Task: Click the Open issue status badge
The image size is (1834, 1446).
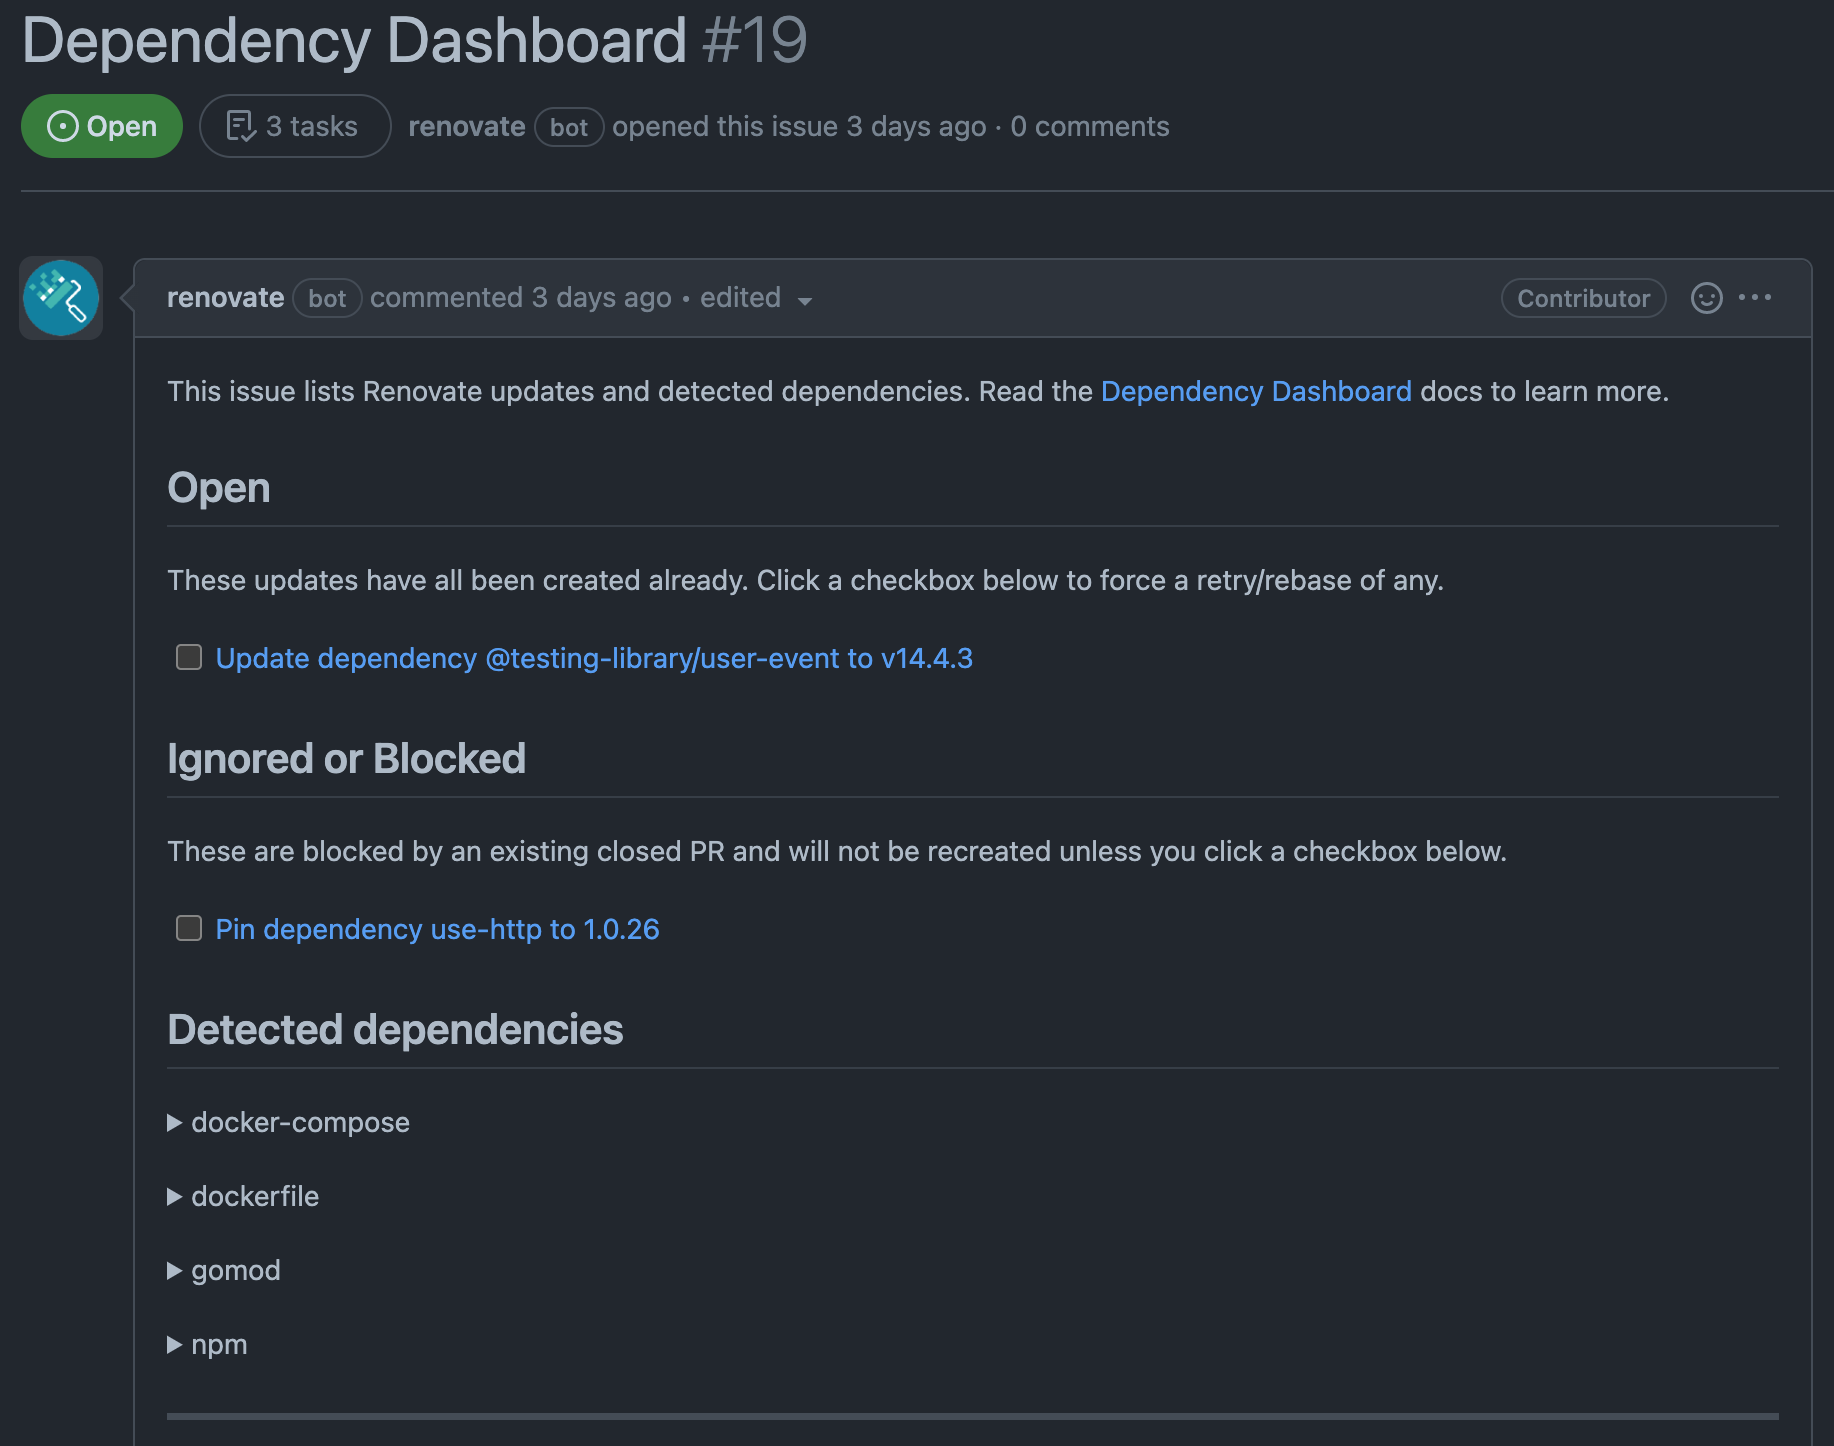Action: point(102,126)
